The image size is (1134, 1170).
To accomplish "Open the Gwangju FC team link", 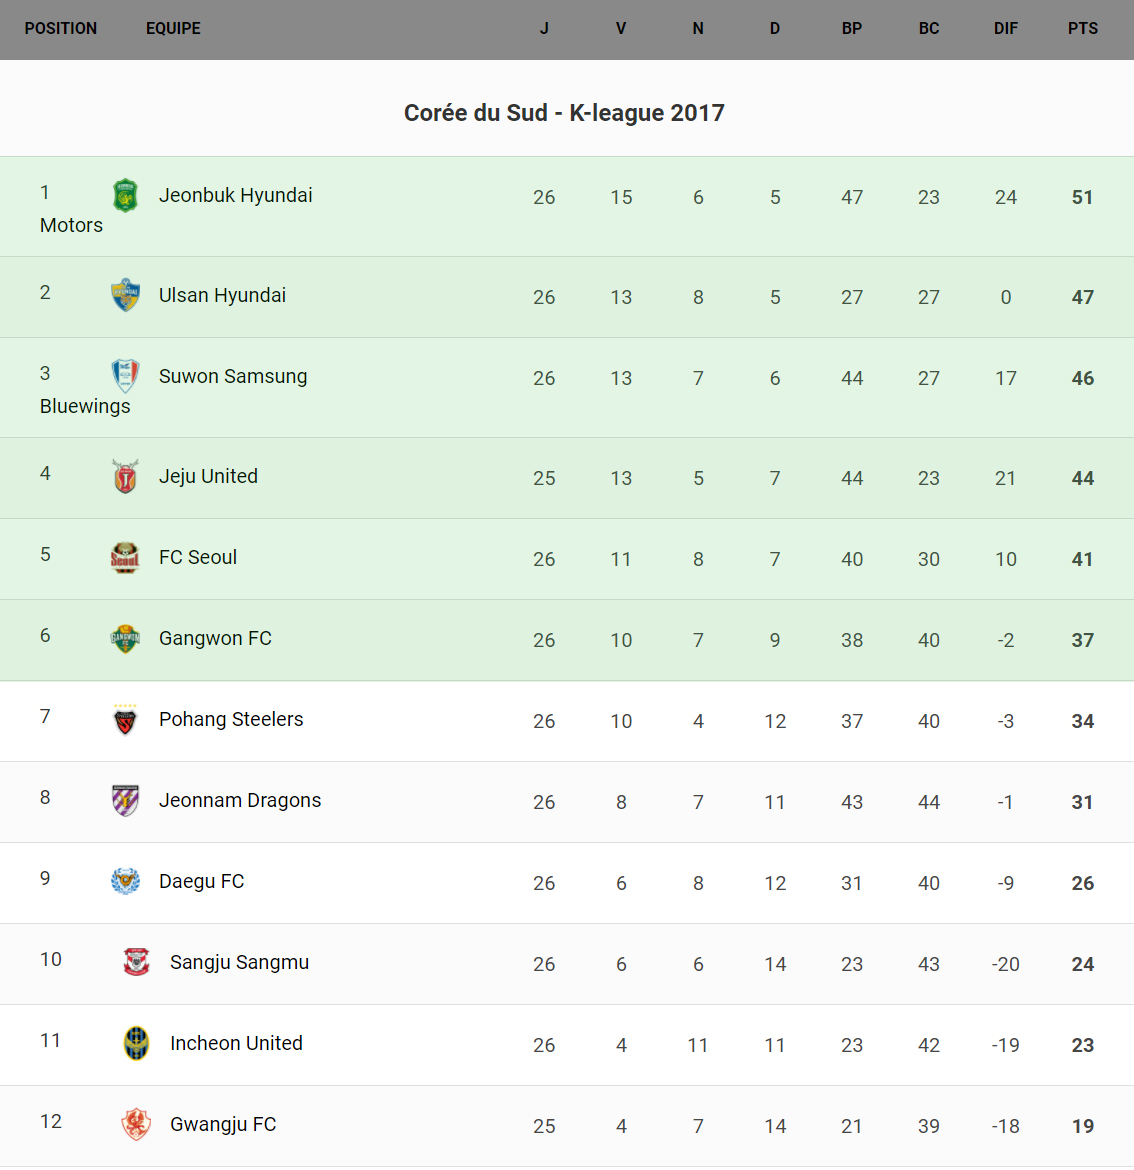I will click(223, 1124).
